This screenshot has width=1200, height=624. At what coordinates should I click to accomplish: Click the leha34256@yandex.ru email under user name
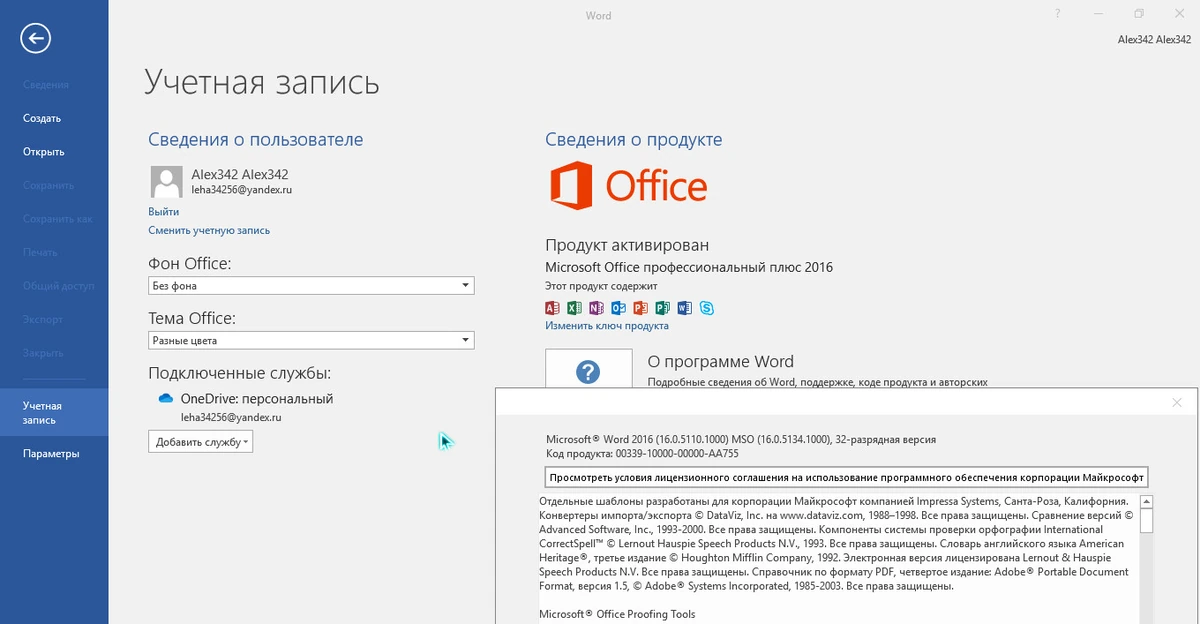point(242,189)
